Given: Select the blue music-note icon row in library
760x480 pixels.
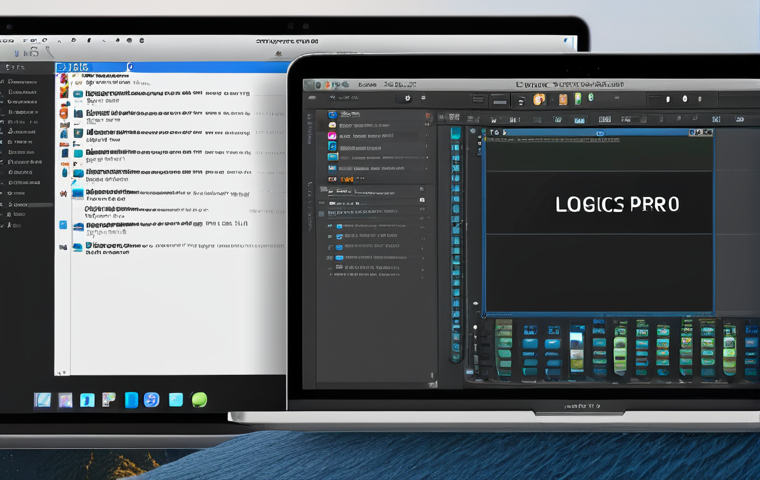Looking at the screenshot, I should (x=373, y=147).
